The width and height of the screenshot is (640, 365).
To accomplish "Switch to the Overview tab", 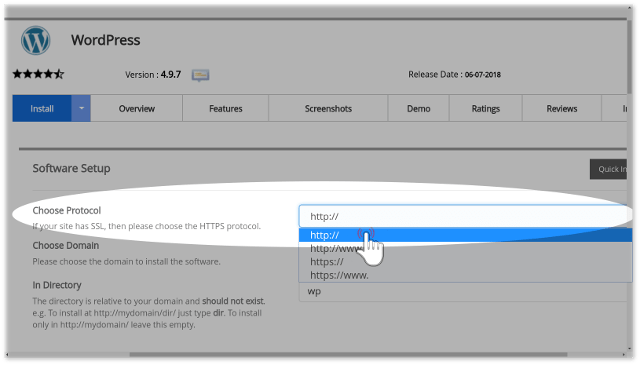I will [x=137, y=109].
